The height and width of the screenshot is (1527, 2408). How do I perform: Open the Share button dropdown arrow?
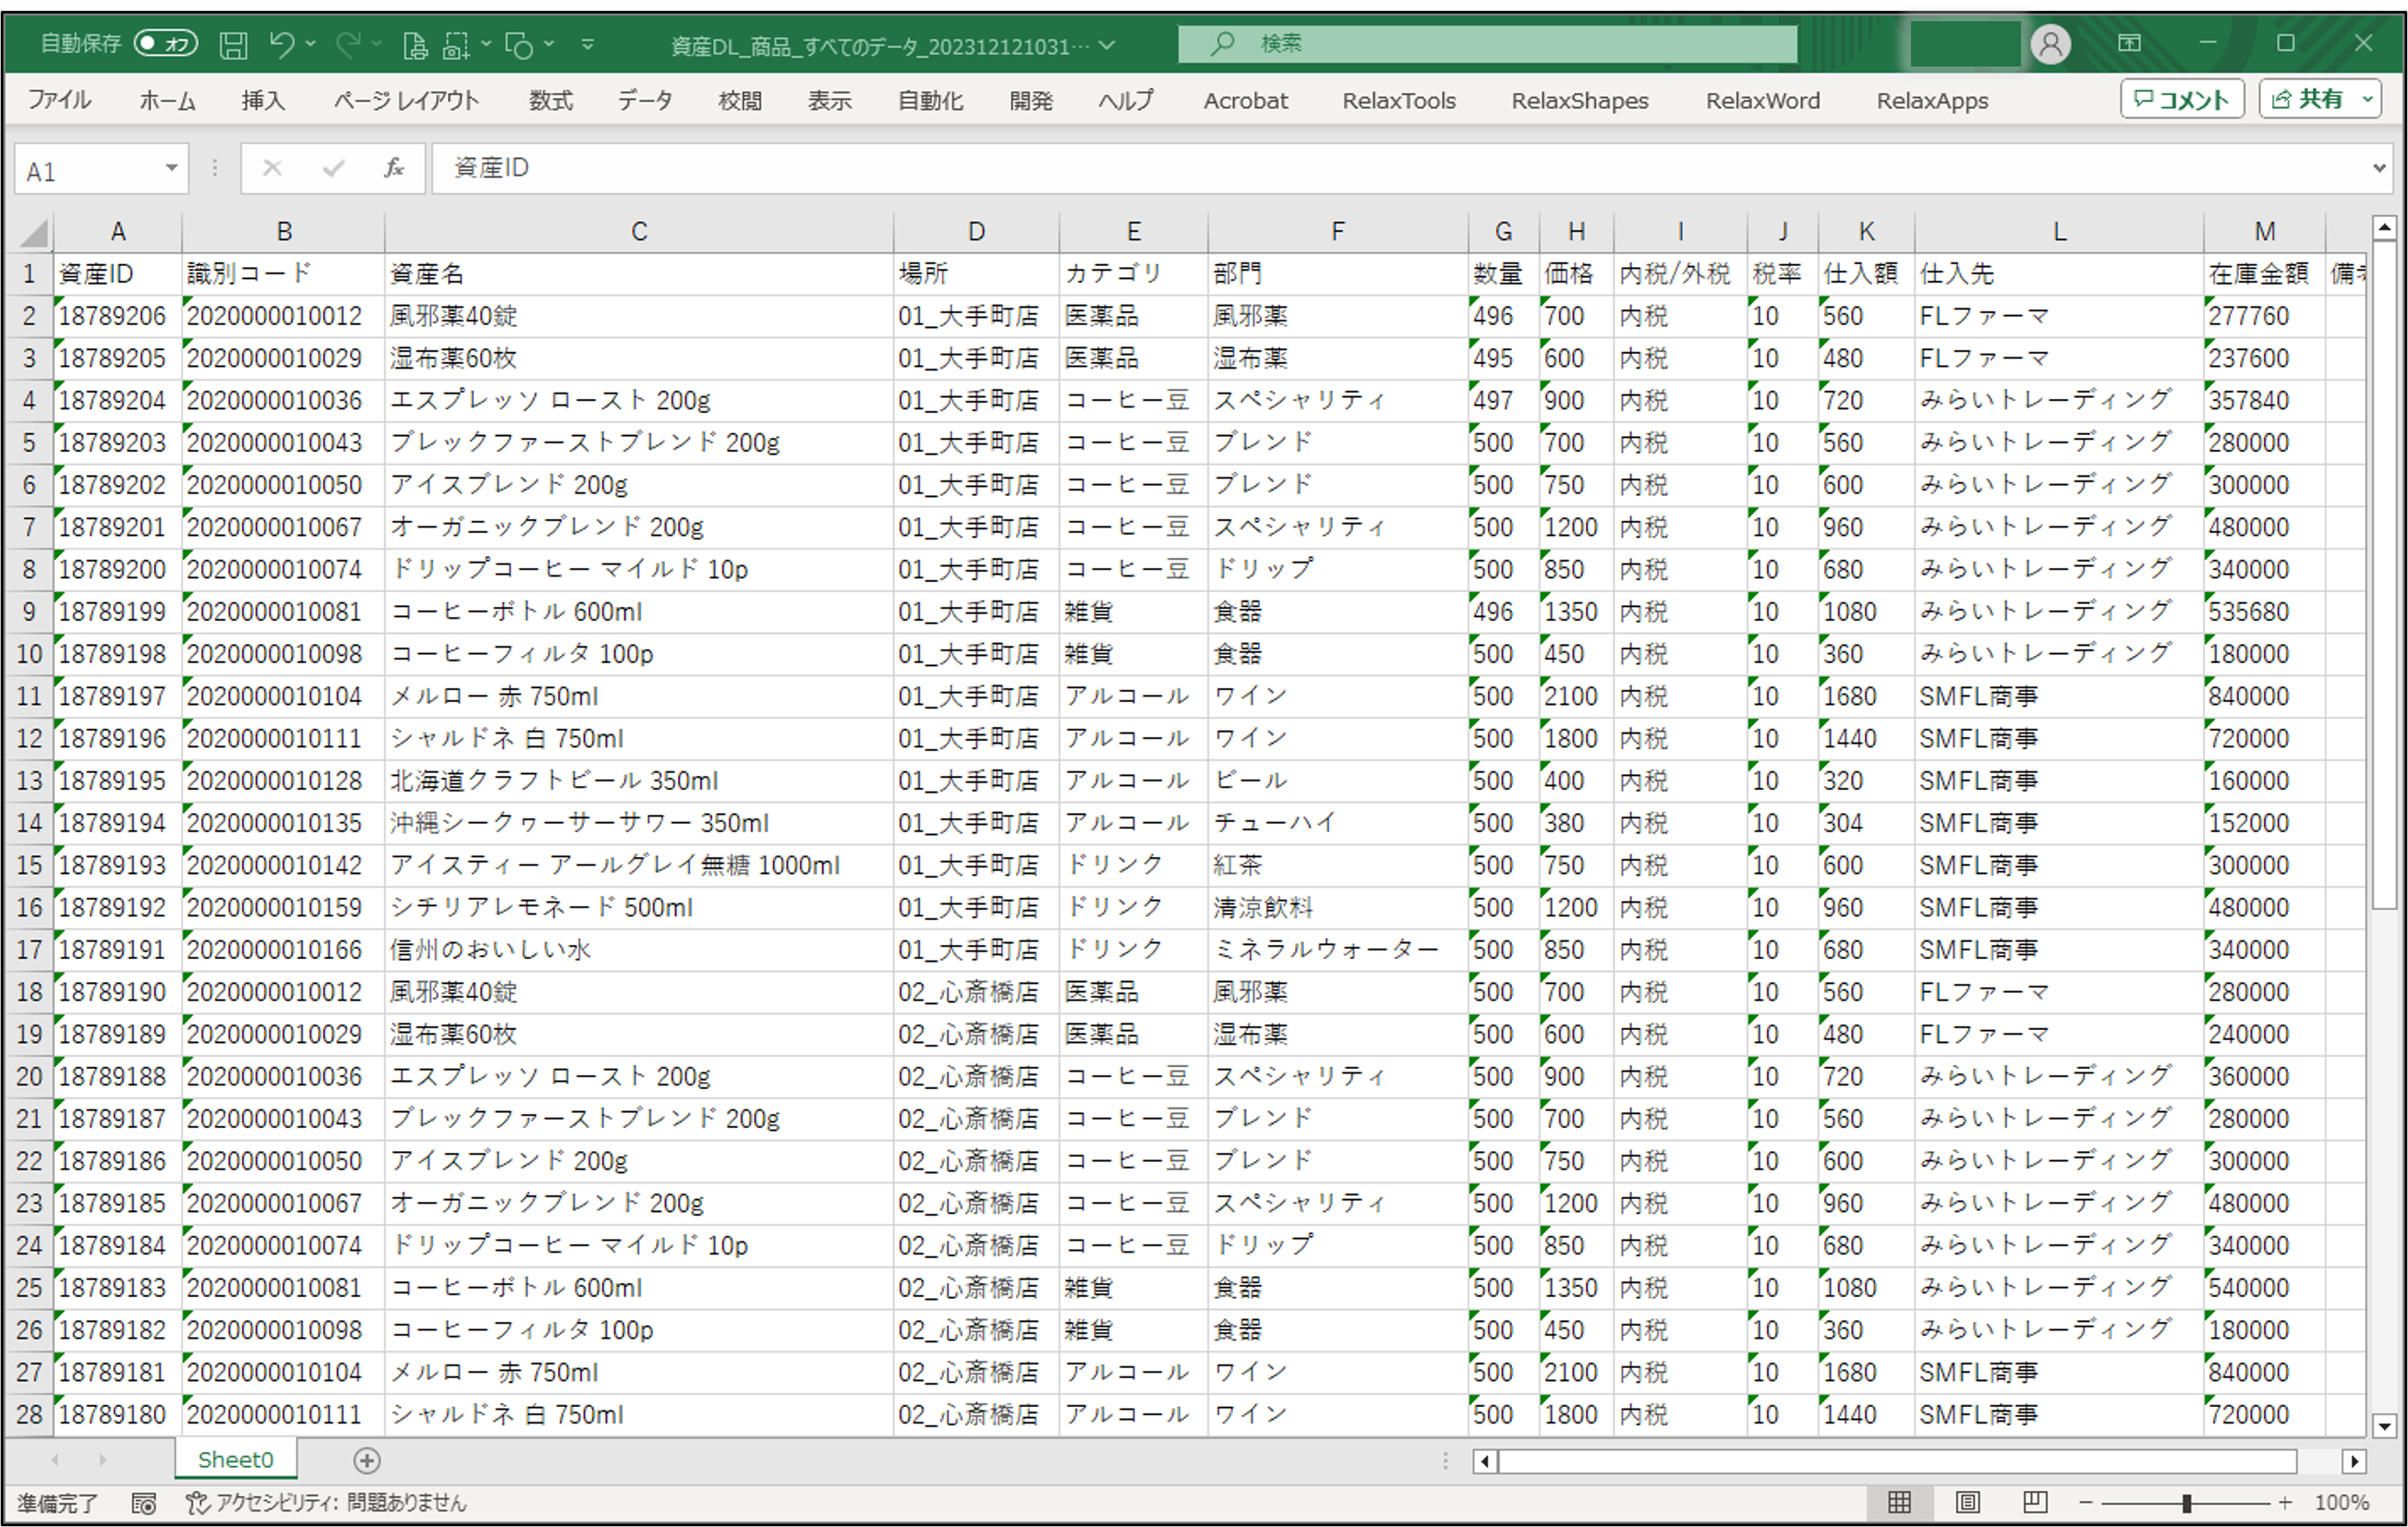pyautogui.click(x=2367, y=99)
